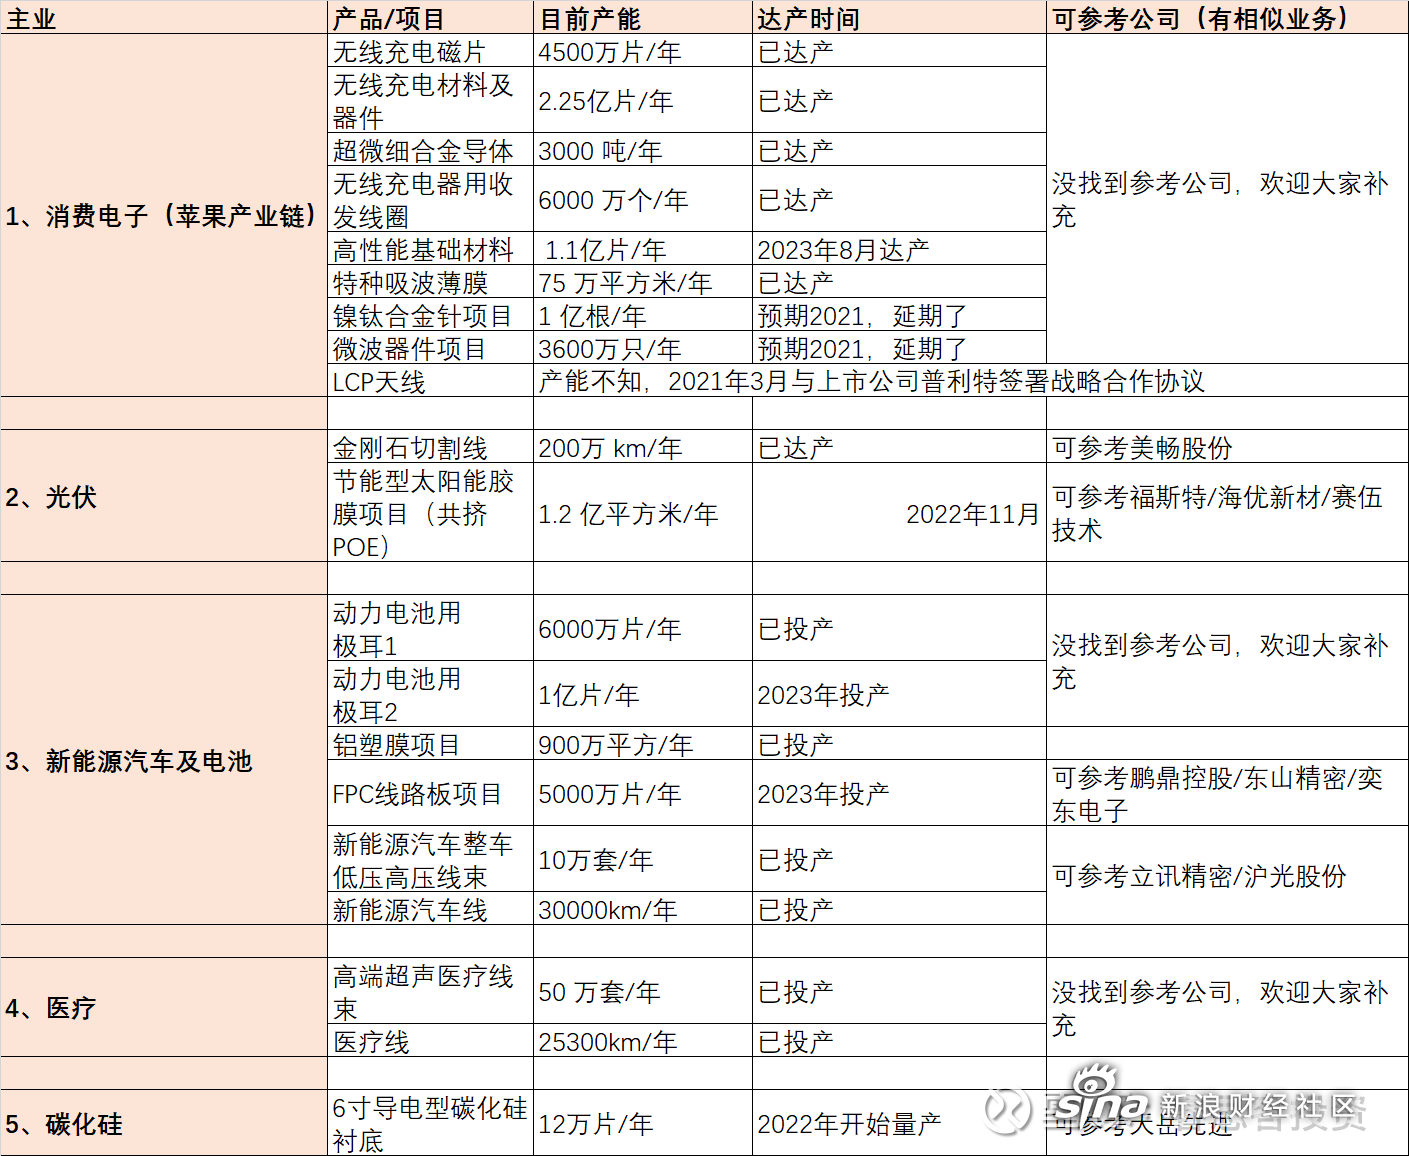
Task: Click the cell 可参考立讯精密/沪光股份
Action: pos(1227,875)
